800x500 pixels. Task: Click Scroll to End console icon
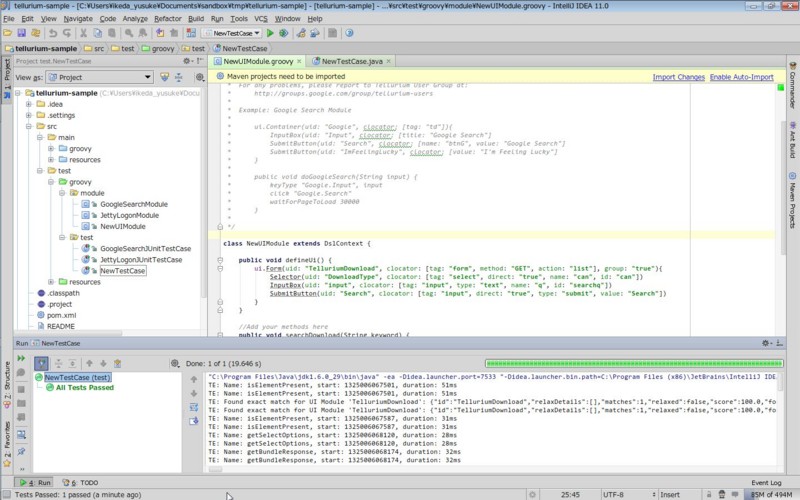point(194,421)
